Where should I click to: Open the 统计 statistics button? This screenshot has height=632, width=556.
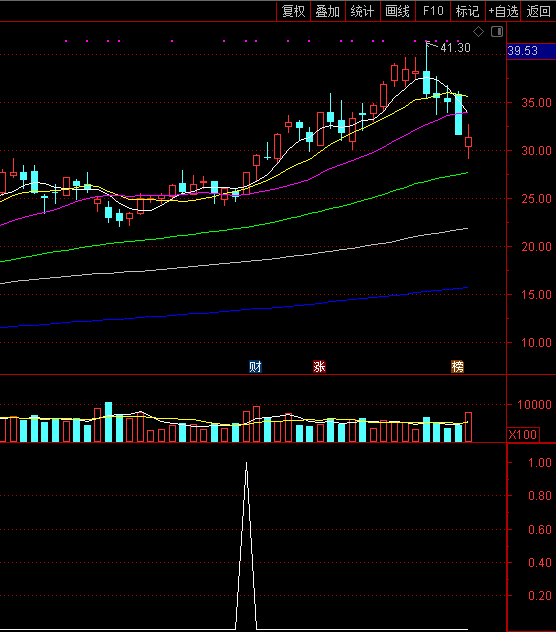362,11
